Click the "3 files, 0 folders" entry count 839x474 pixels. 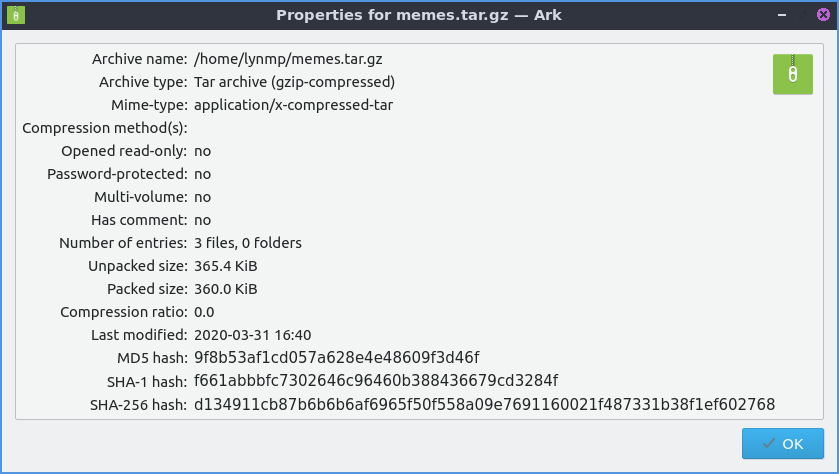coord(248,243)
